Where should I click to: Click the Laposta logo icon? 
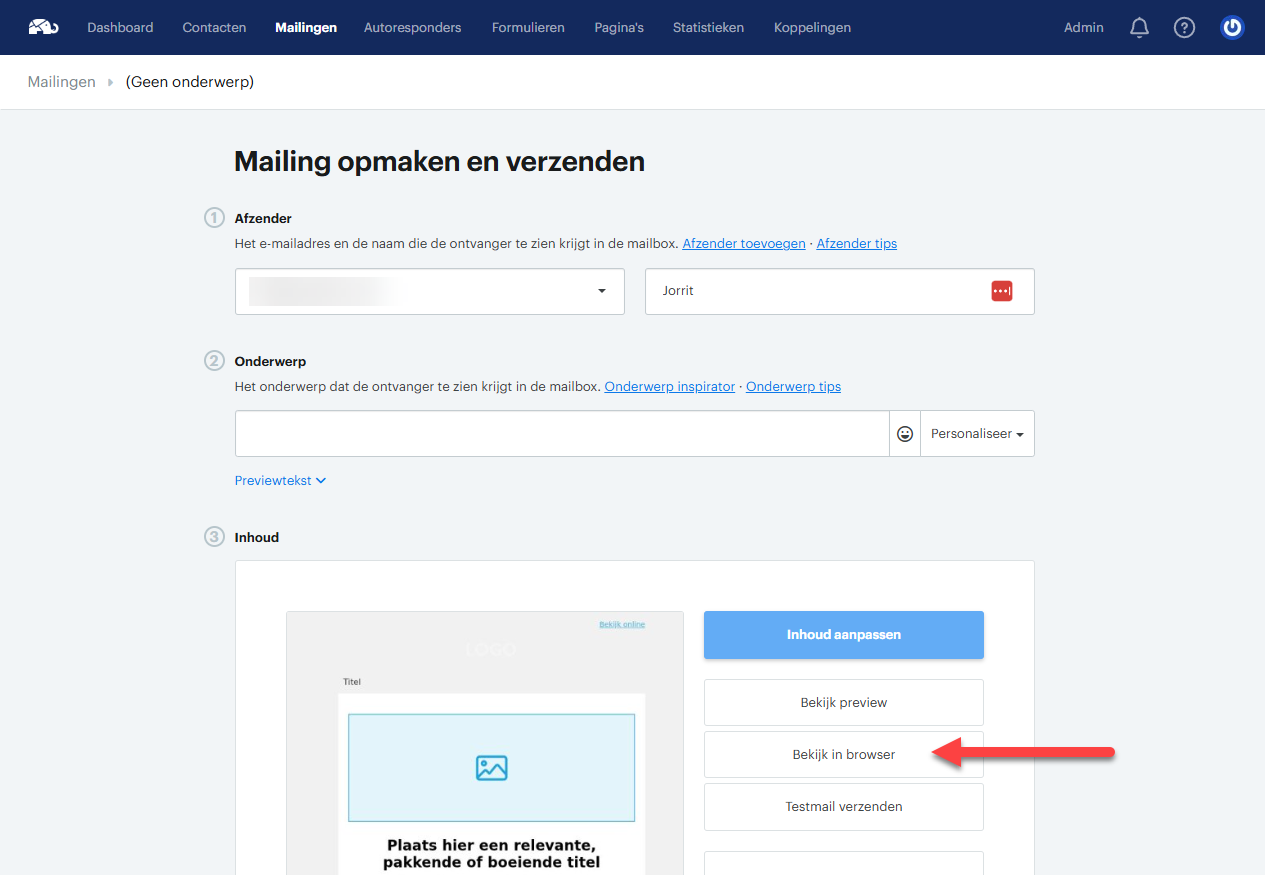43,27
